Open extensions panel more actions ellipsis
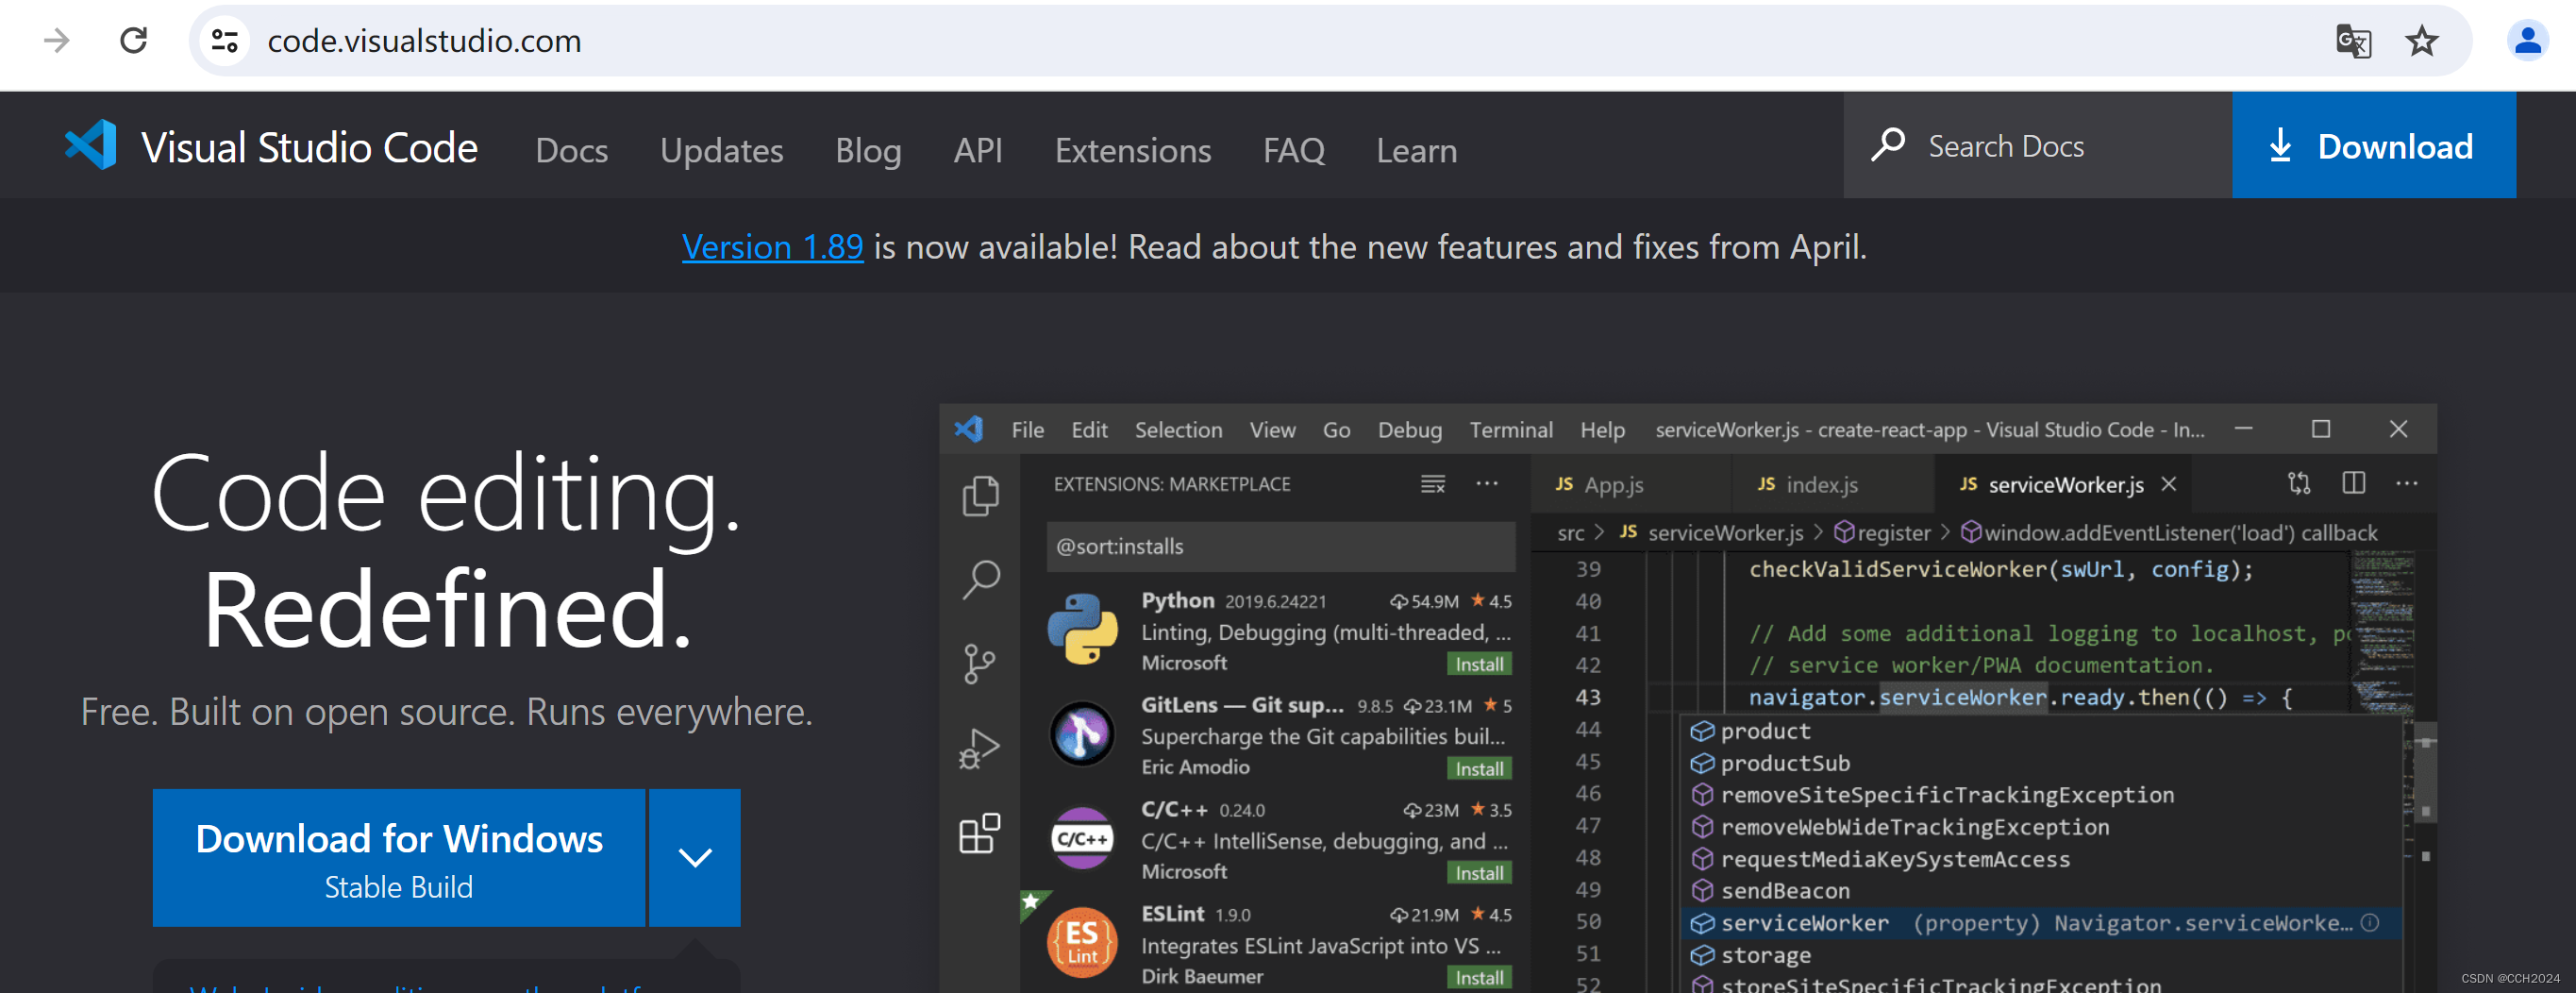The width and height of the screenshot is (2576, 993). pyautogui.click(x=1487, y=484)
